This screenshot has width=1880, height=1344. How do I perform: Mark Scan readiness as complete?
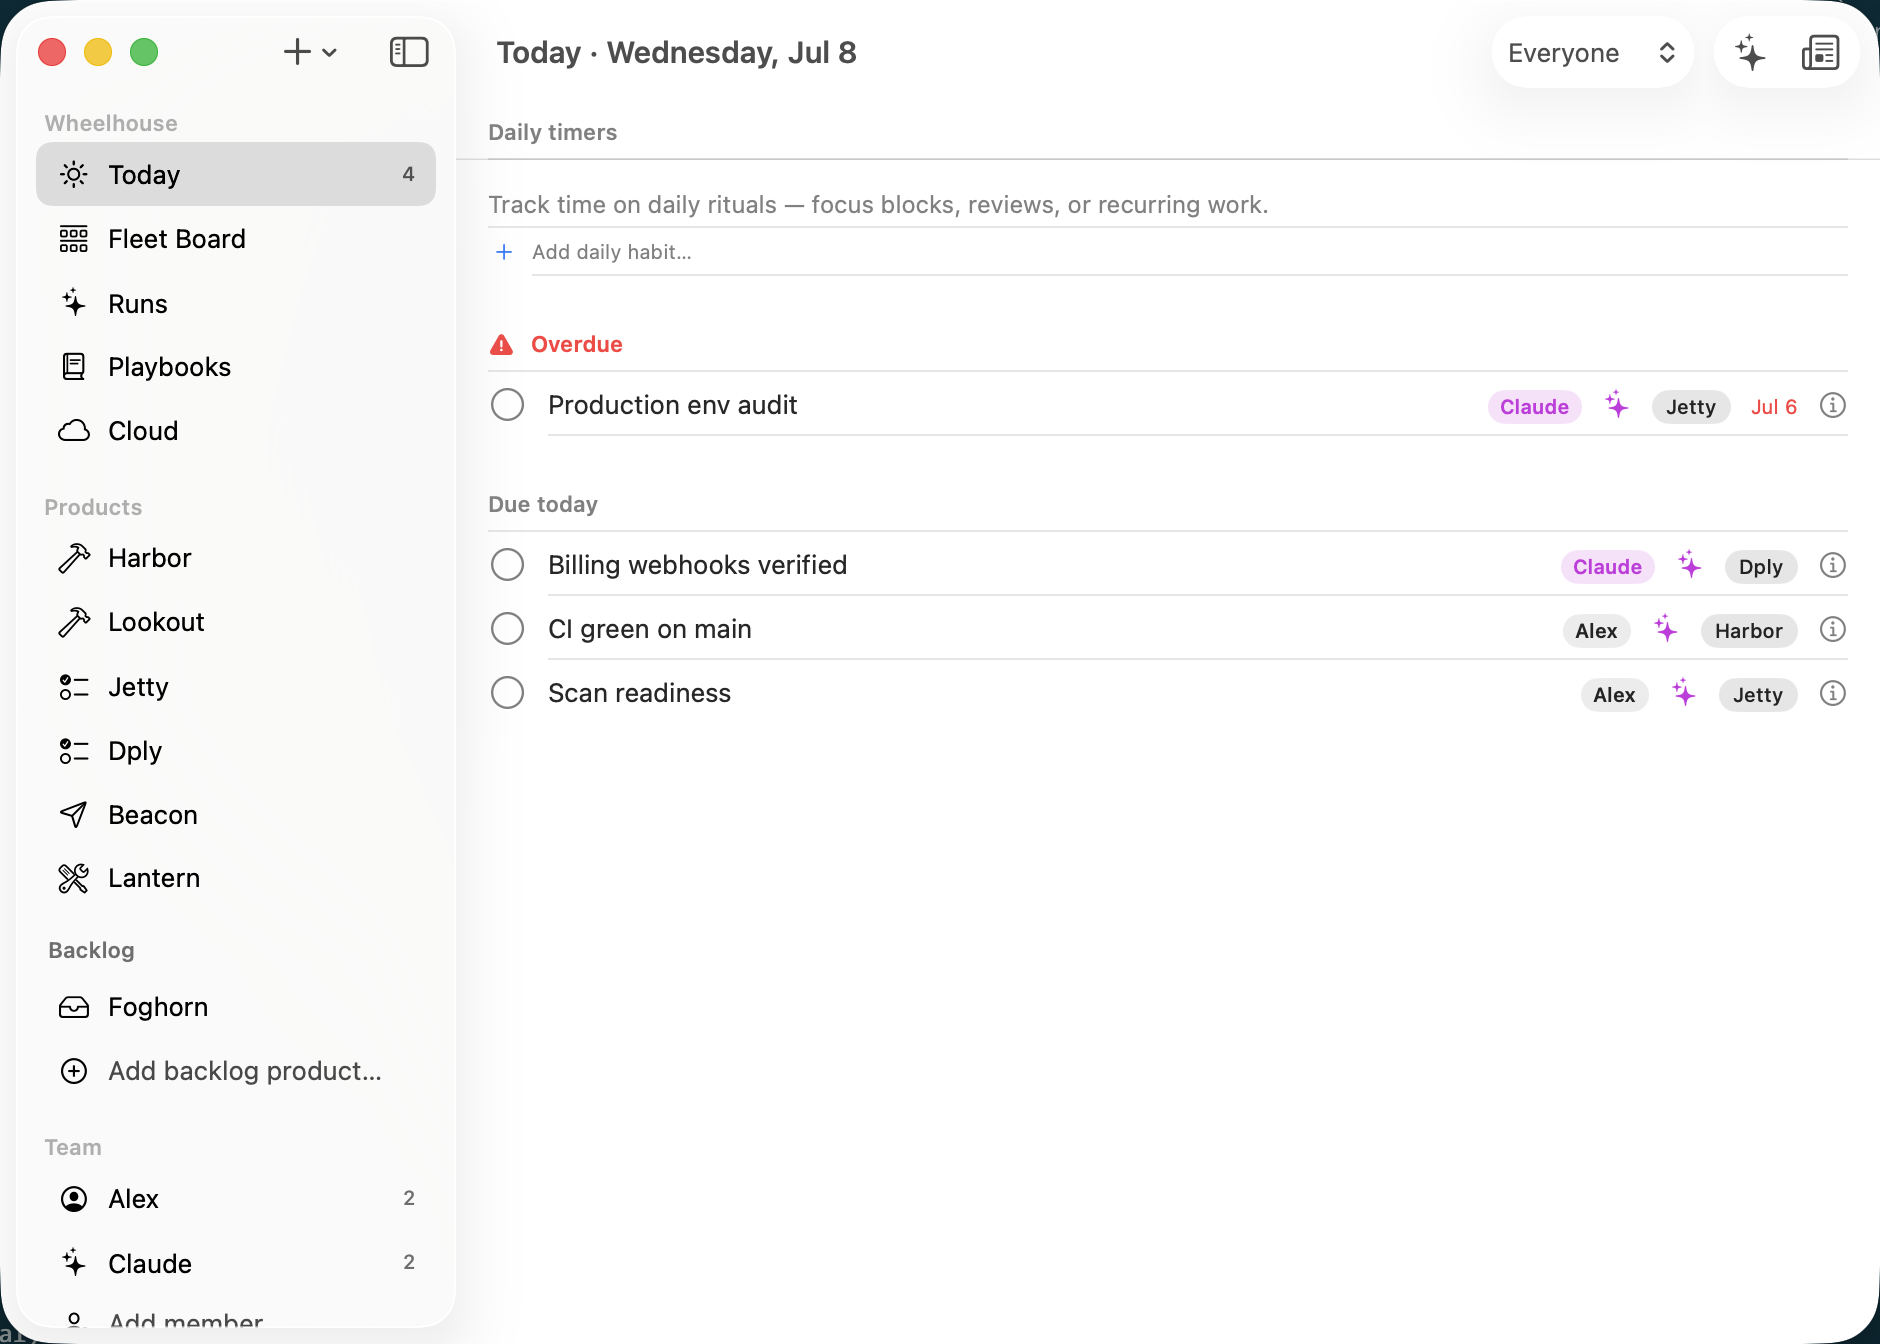508,693
